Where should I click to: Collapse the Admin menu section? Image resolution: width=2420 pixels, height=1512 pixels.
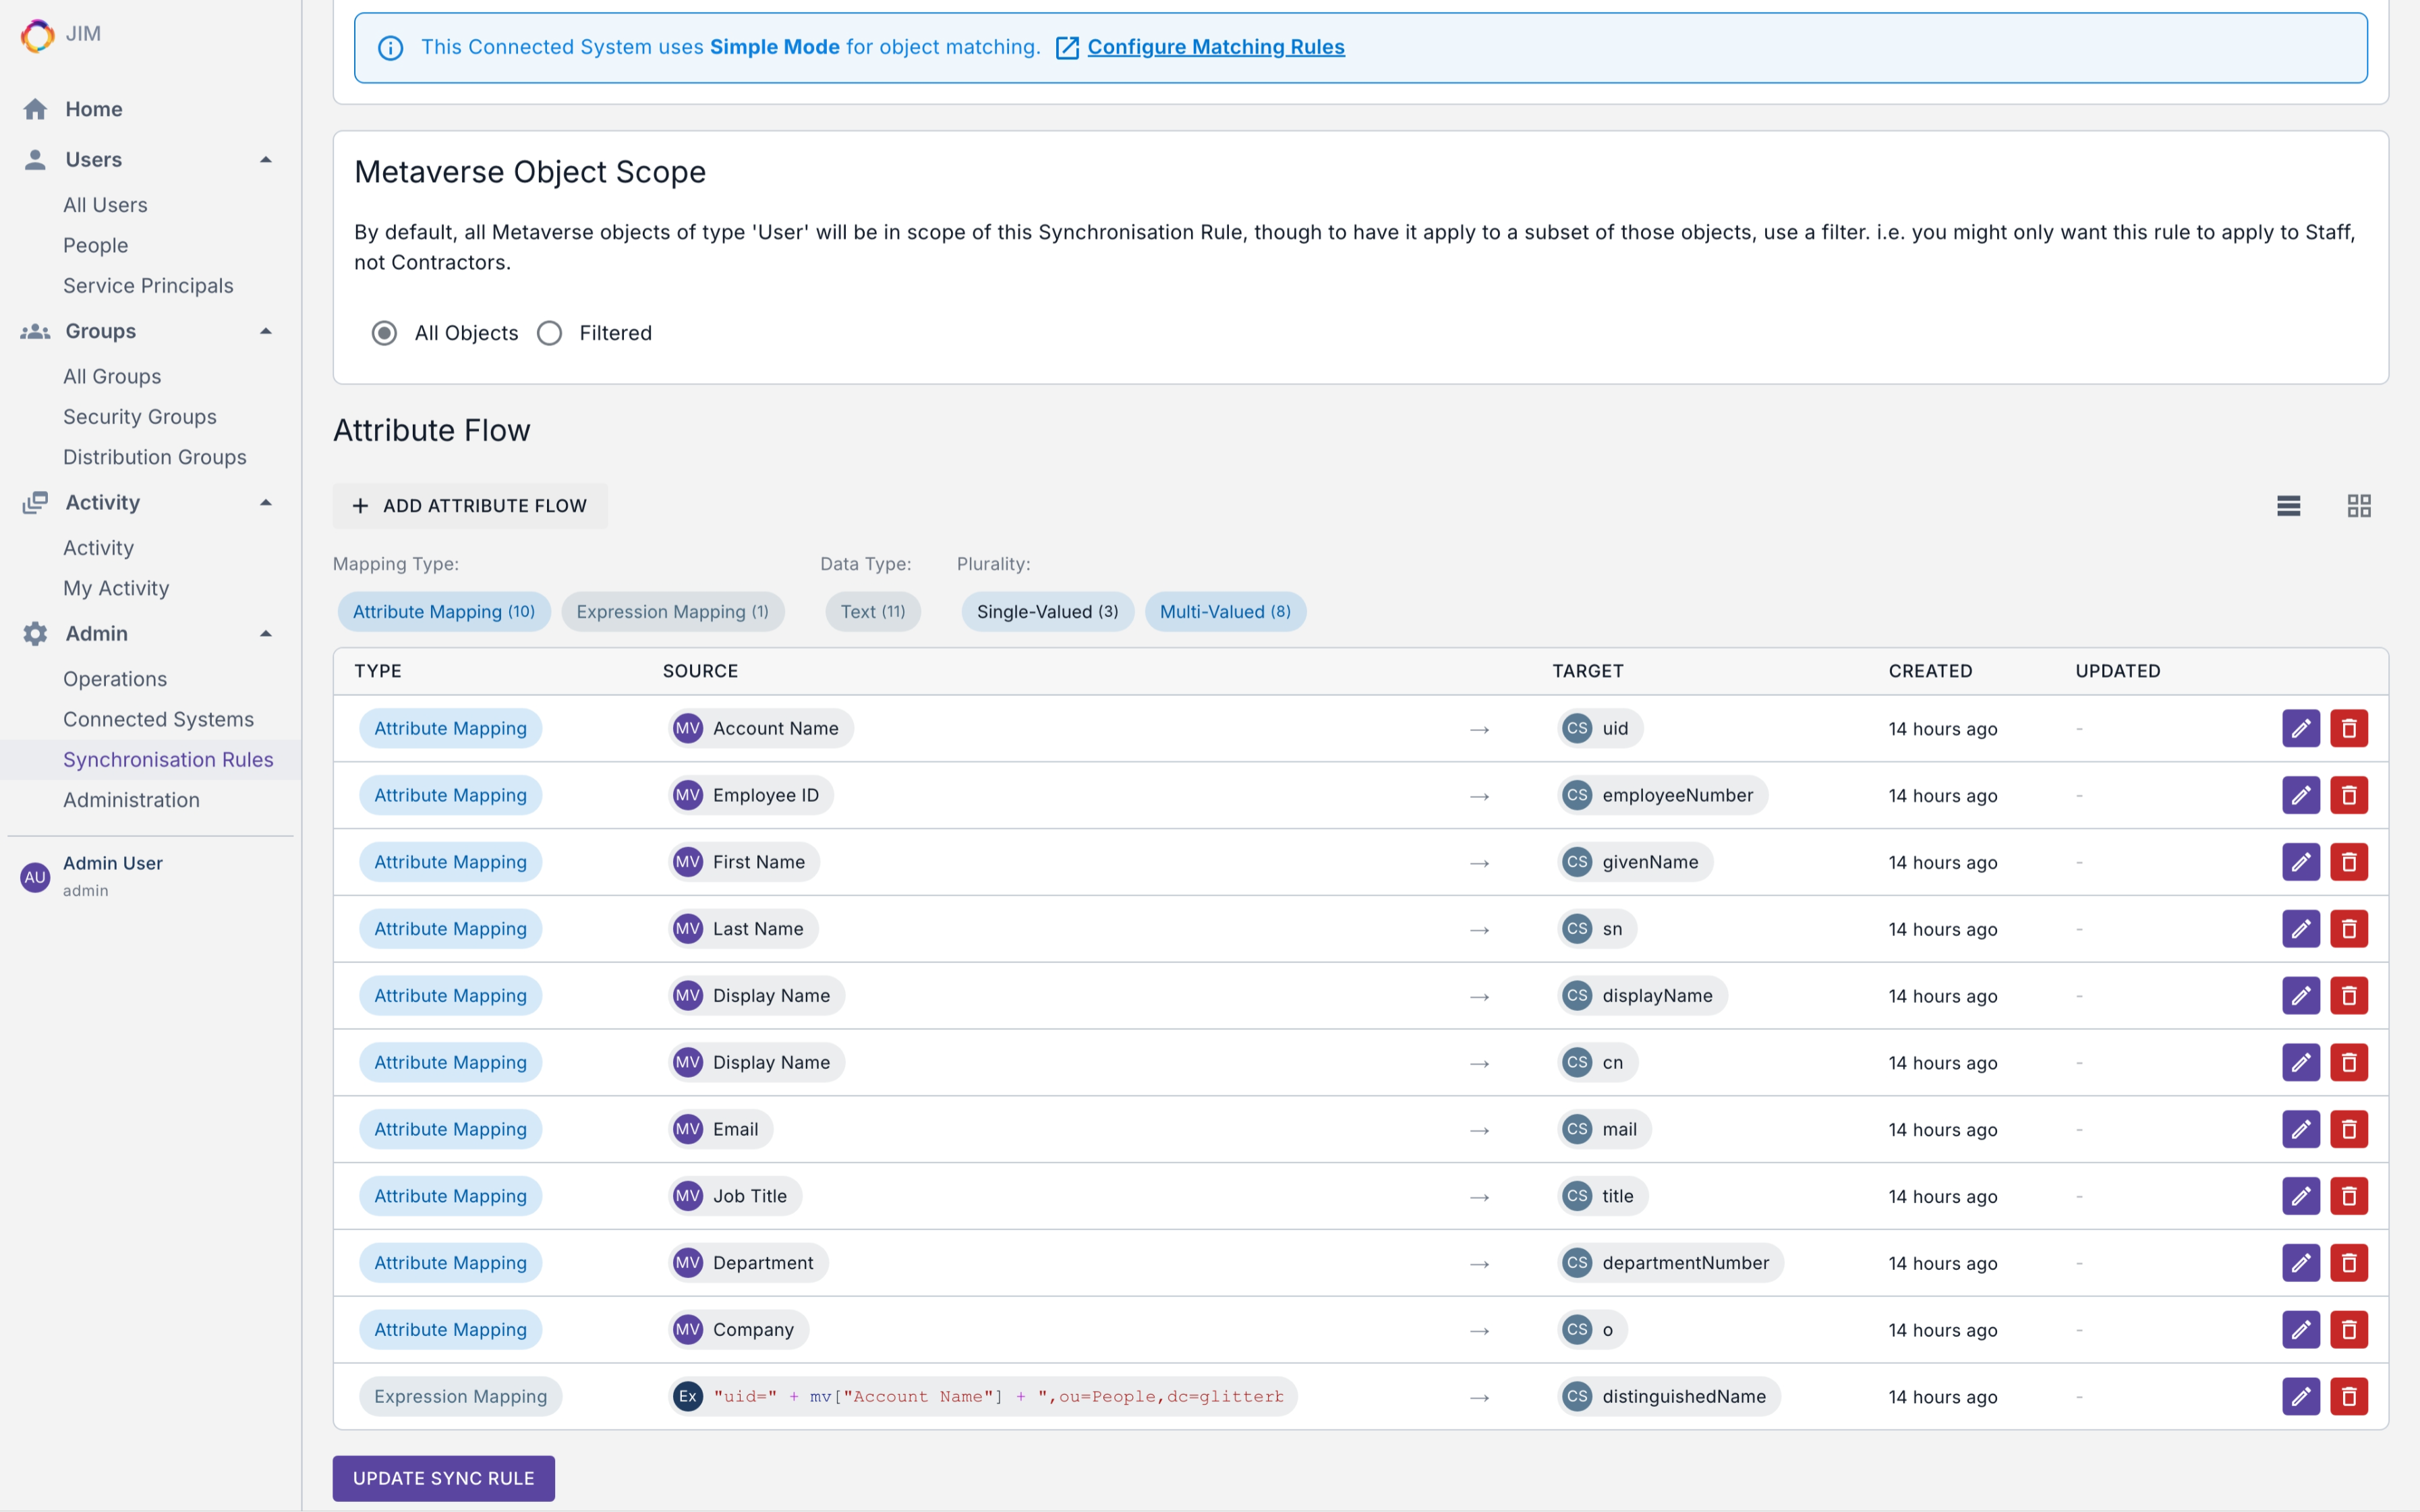tap(266, 633)
